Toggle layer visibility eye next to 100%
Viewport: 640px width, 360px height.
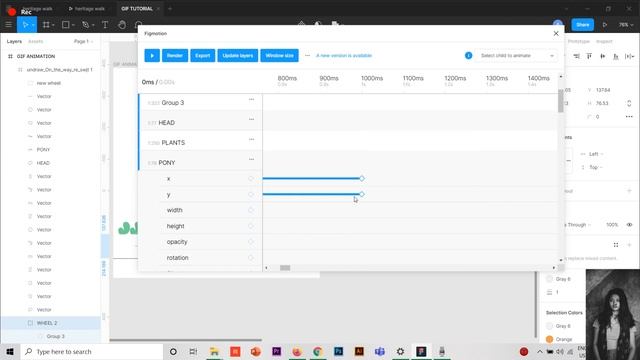tap(629, 225)
